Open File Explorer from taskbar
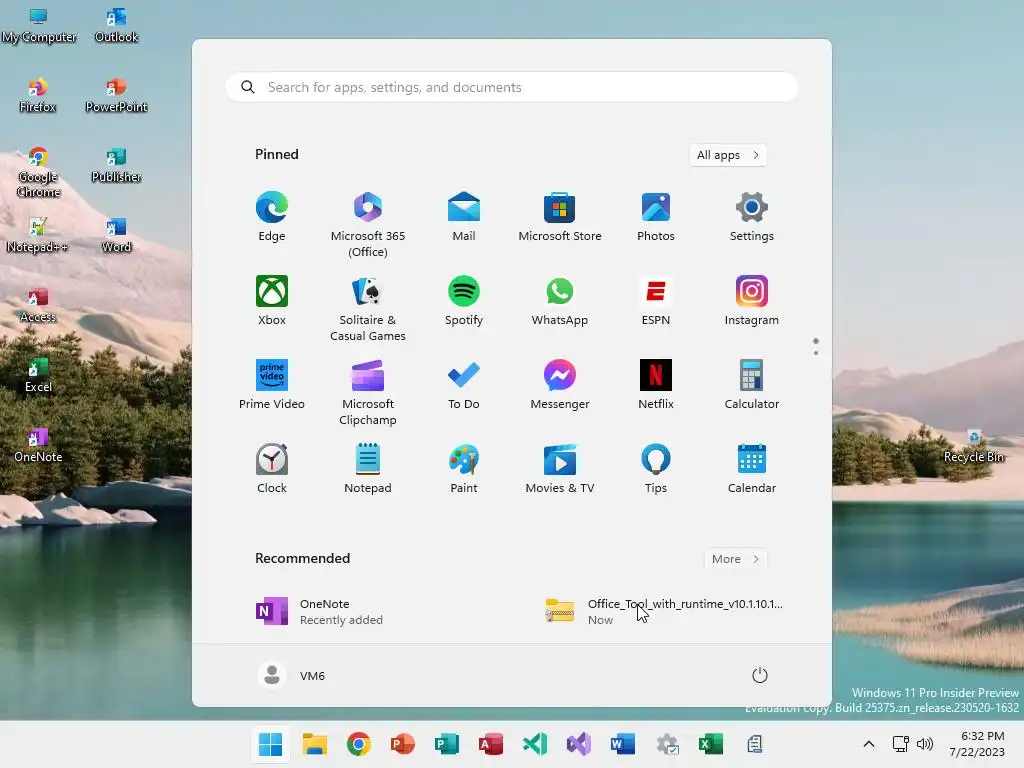Screen dimensions: 1024x768 (315, 744)
